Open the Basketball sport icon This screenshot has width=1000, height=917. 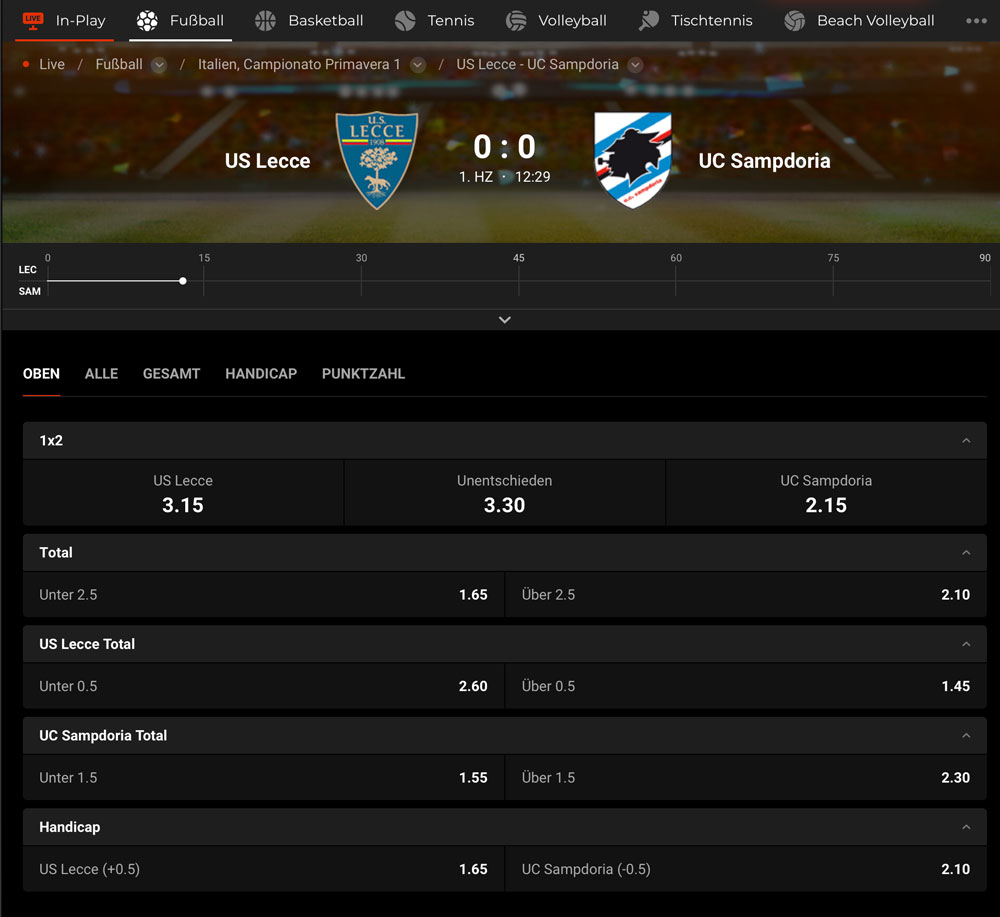coord(265,20)
